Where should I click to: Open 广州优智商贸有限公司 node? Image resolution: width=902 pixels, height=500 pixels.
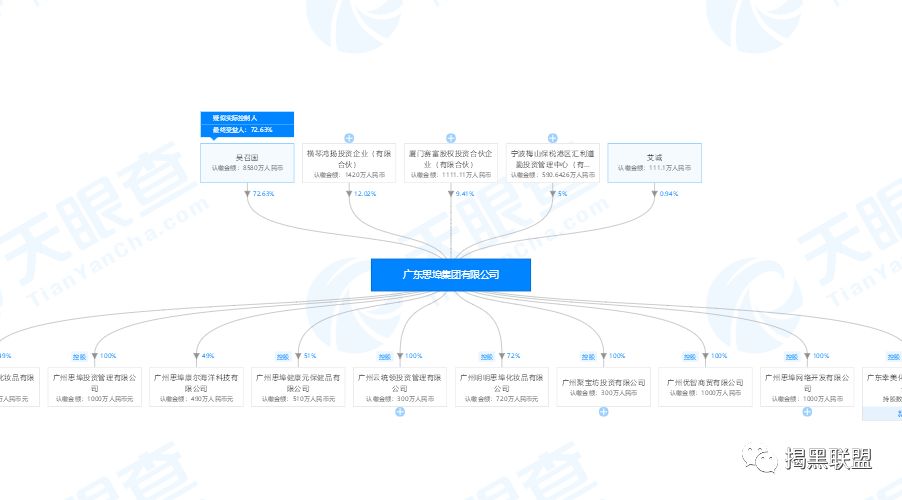pyautogui.click(x=705, y=387)
